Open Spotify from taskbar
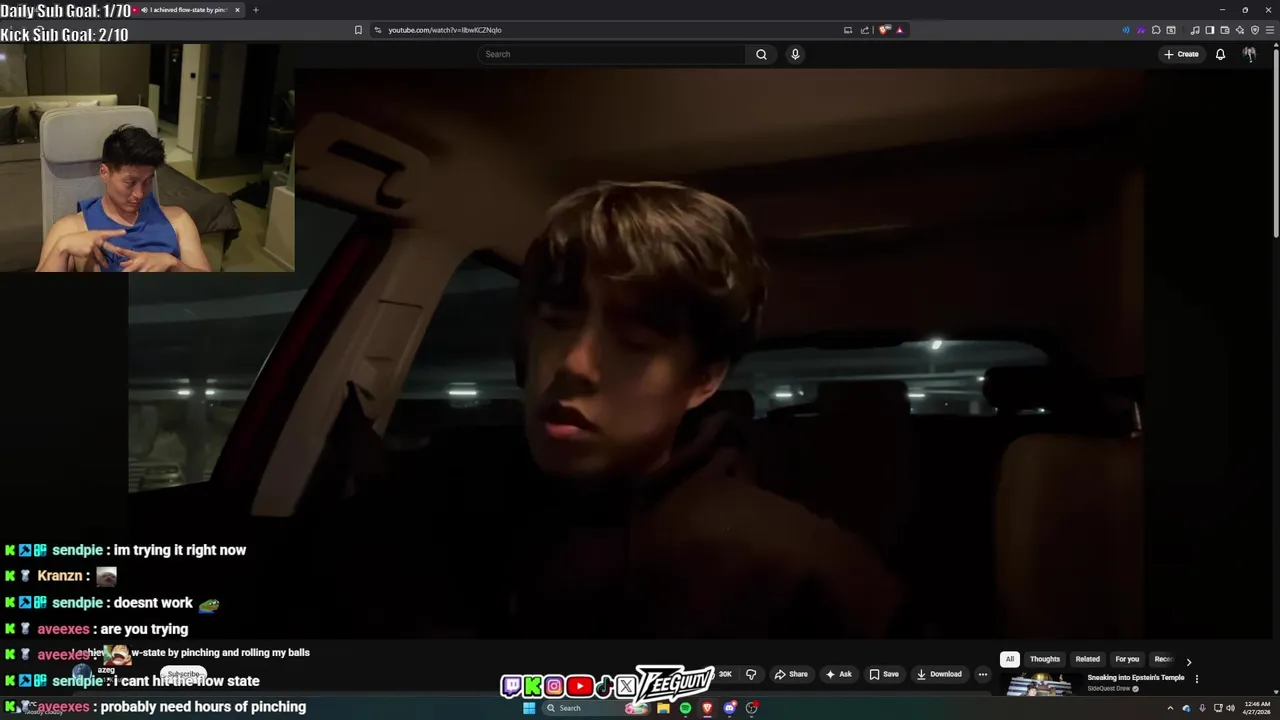 pyautogui.click(x=685, y=708)
